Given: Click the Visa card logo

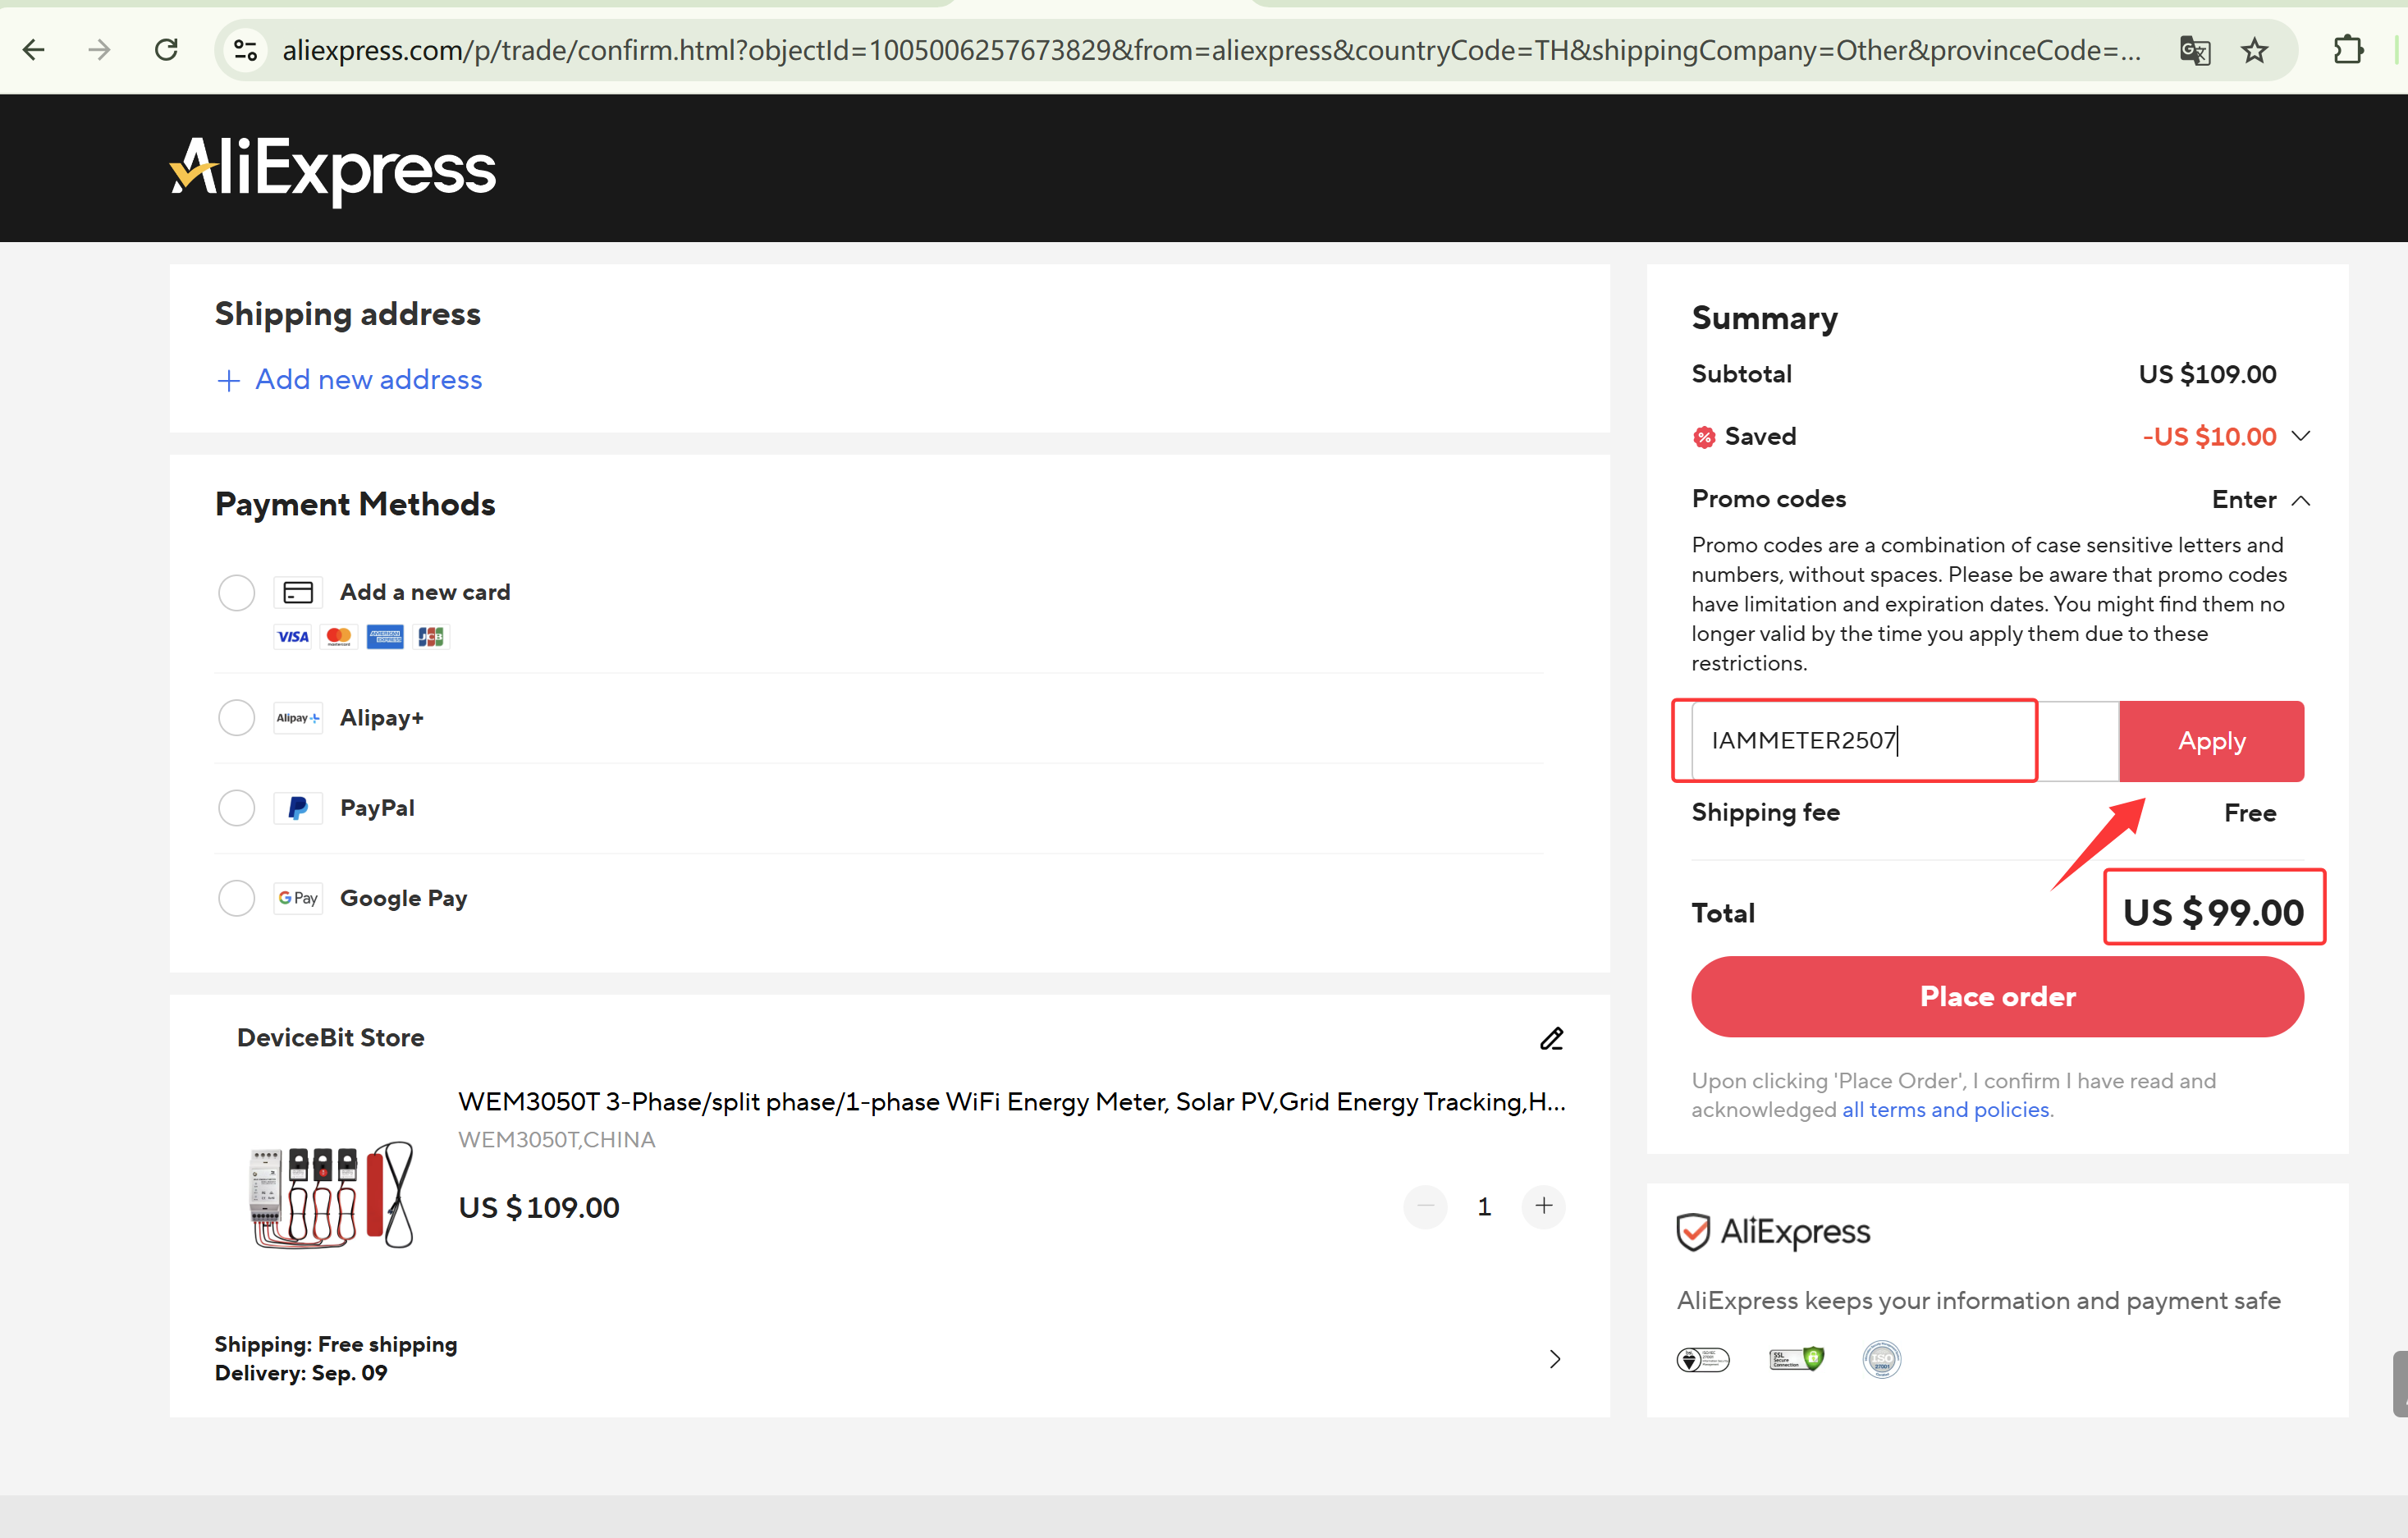Looking at the screenshot, I should point(293,637).
